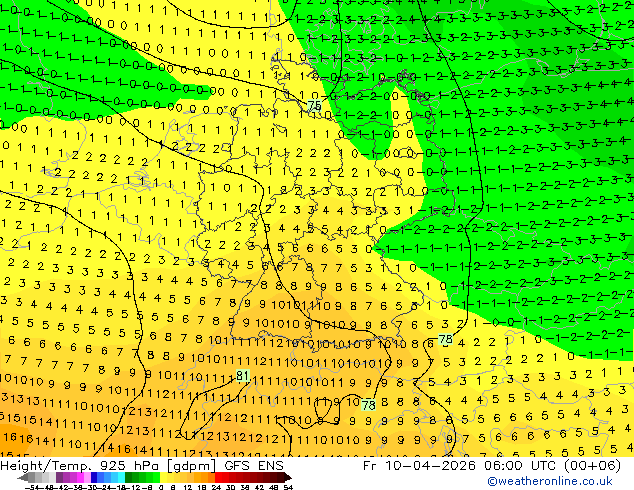Click the legend value label 54
Screen dimensions: 634x490
(x=288, y=487)
